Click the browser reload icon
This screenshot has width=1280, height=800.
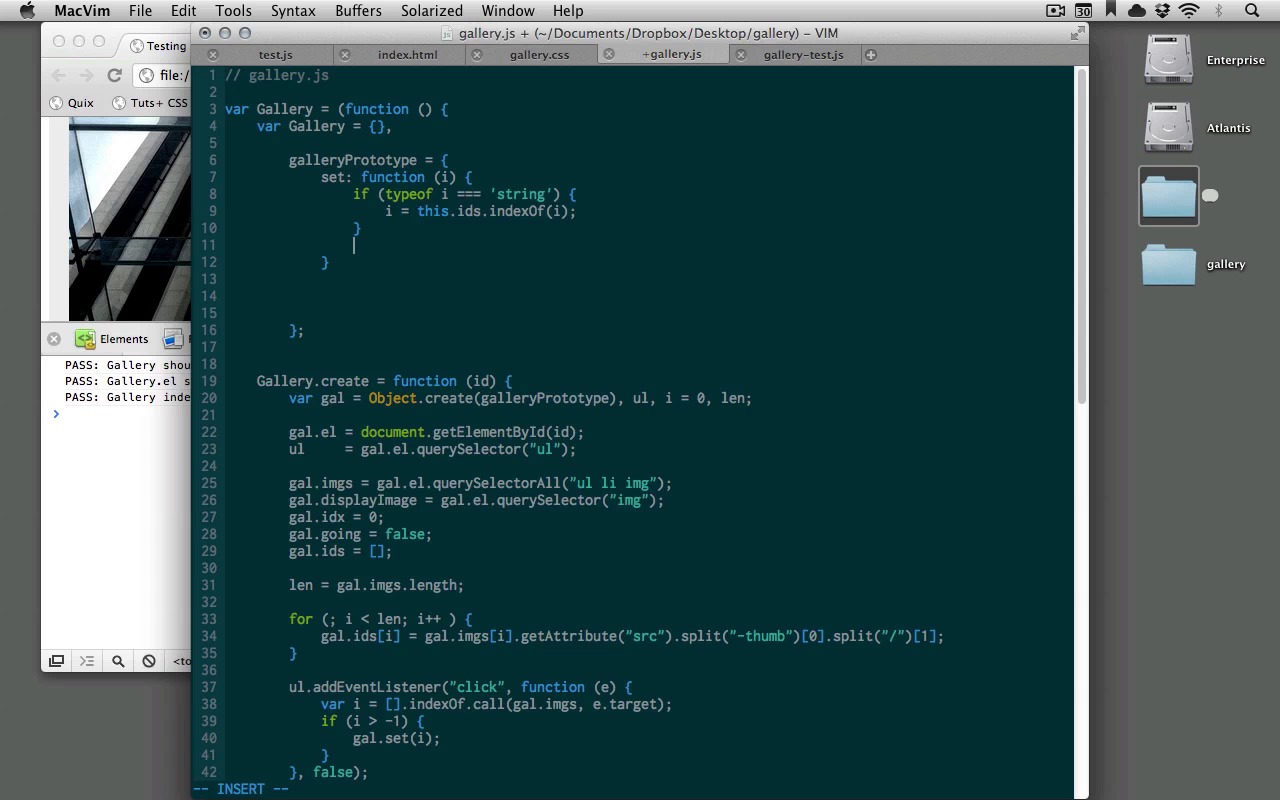coord(114,75)
